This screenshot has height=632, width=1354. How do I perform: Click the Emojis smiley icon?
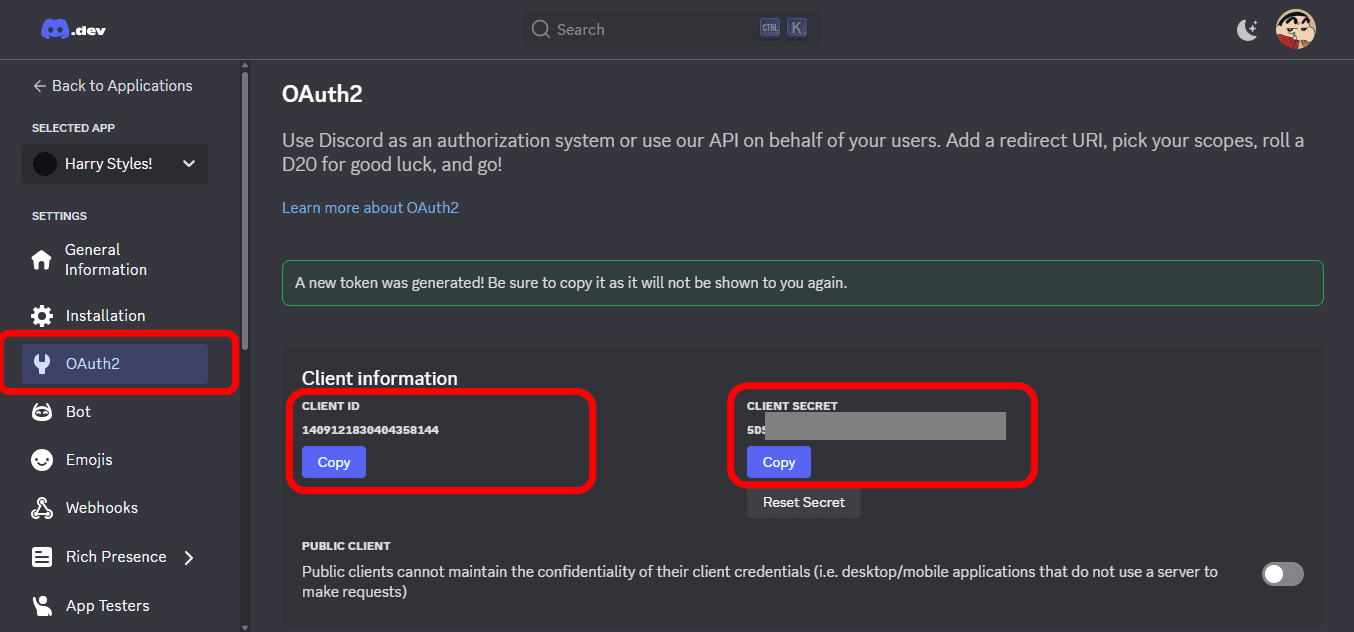pyautogui.click(x=42, y=460)
